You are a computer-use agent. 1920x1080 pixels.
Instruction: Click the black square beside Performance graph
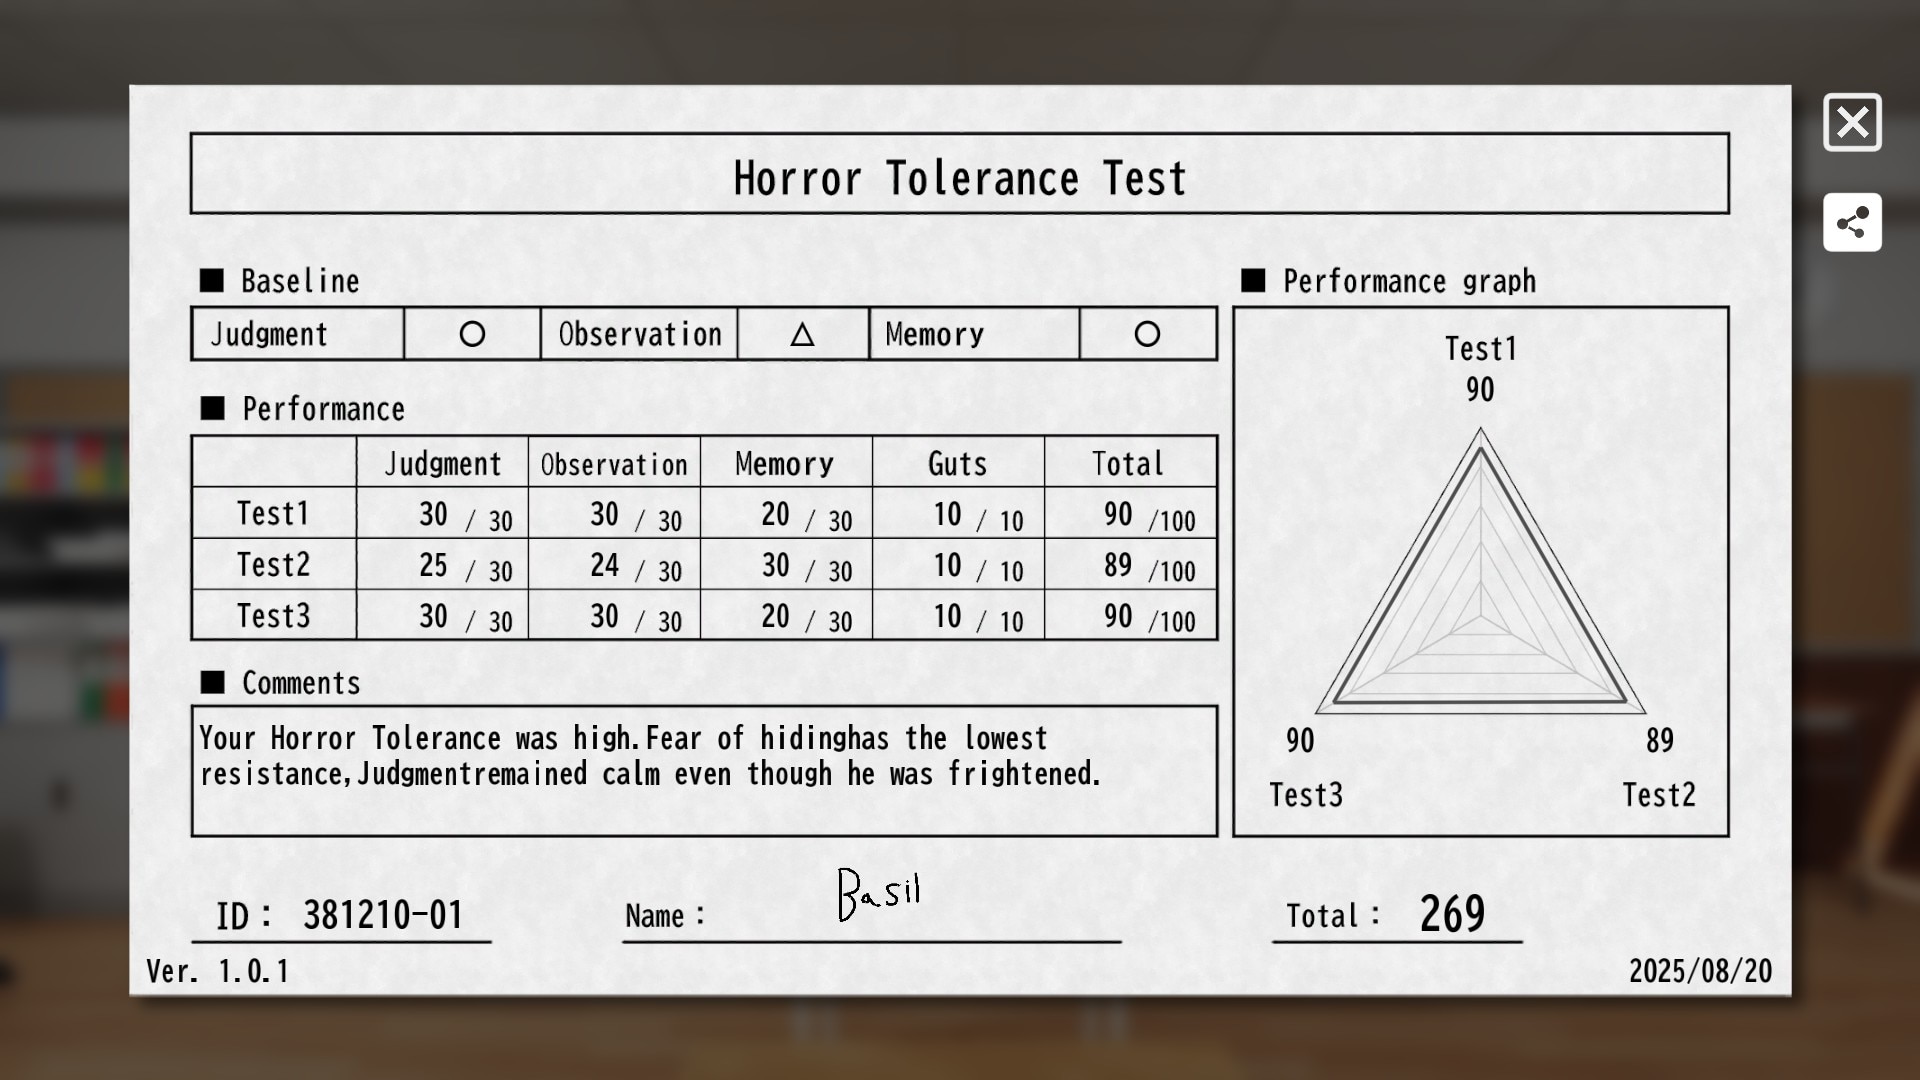coord(1253,280)
